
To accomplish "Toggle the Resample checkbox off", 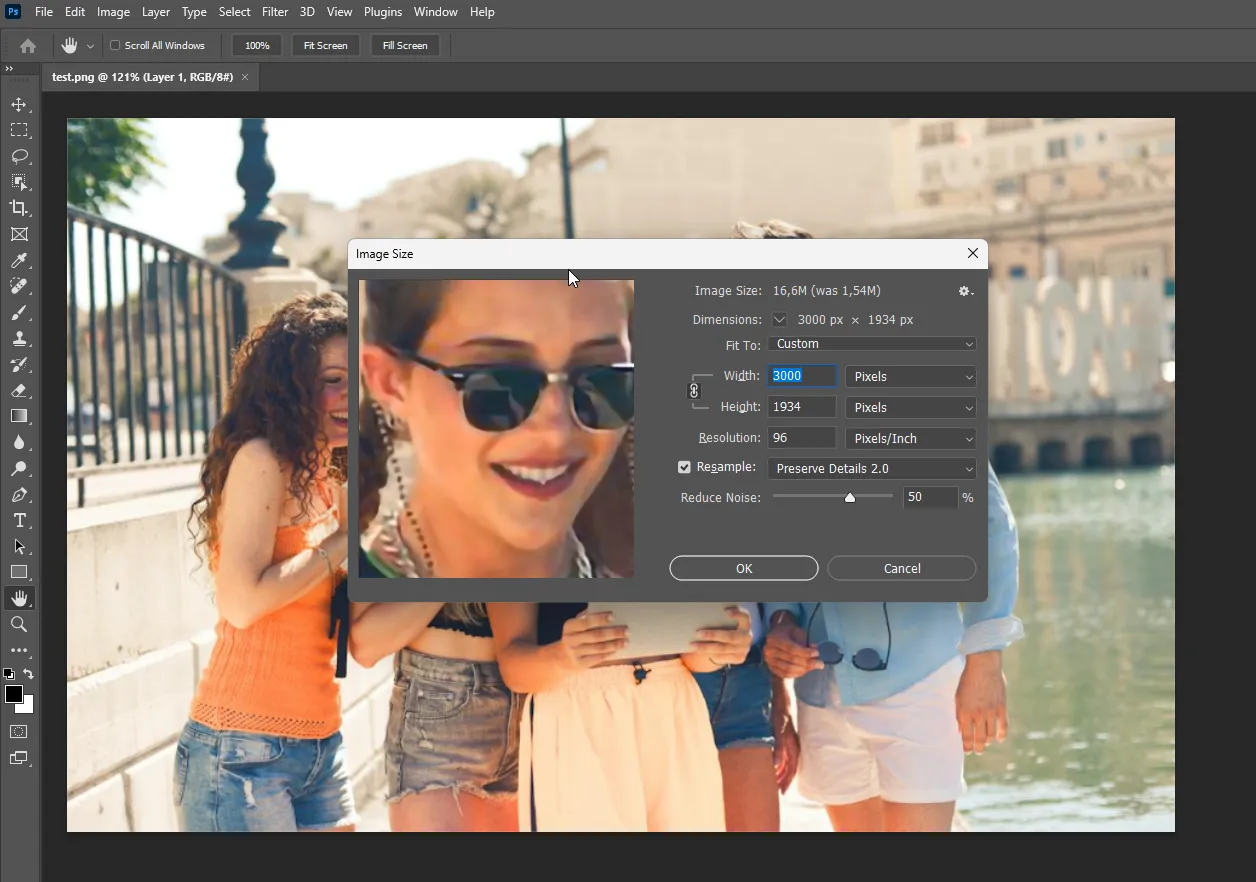I will pyautogui.click(x=684, y=467).
